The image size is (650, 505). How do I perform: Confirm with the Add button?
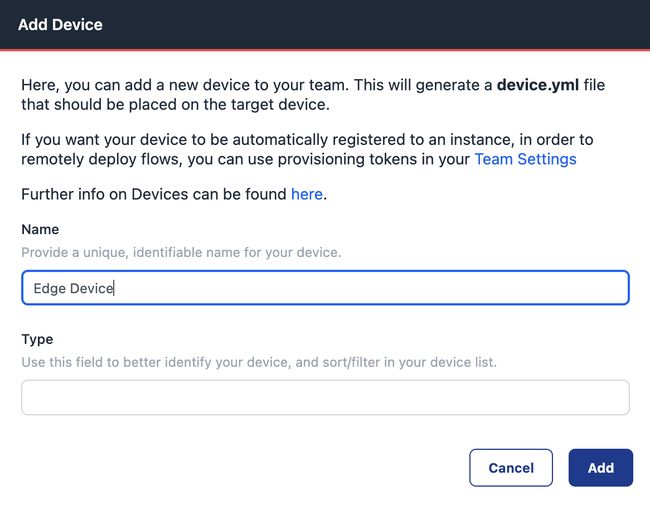point(600,467)
